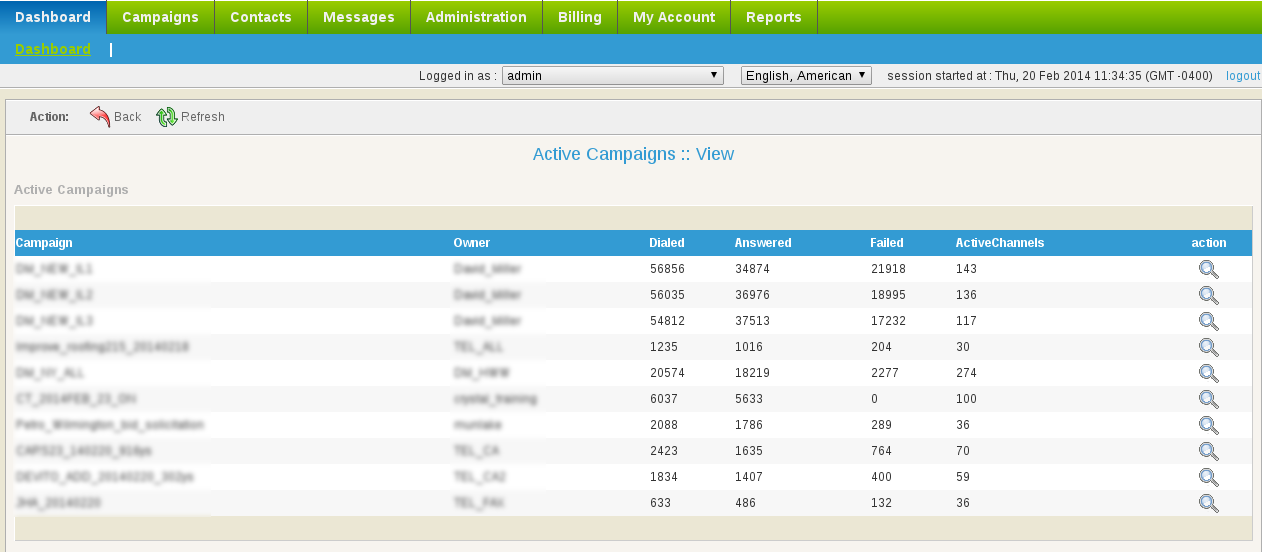Go to the Billing tab
This screenshot has width=1262, height=552.
coord(580,17)
